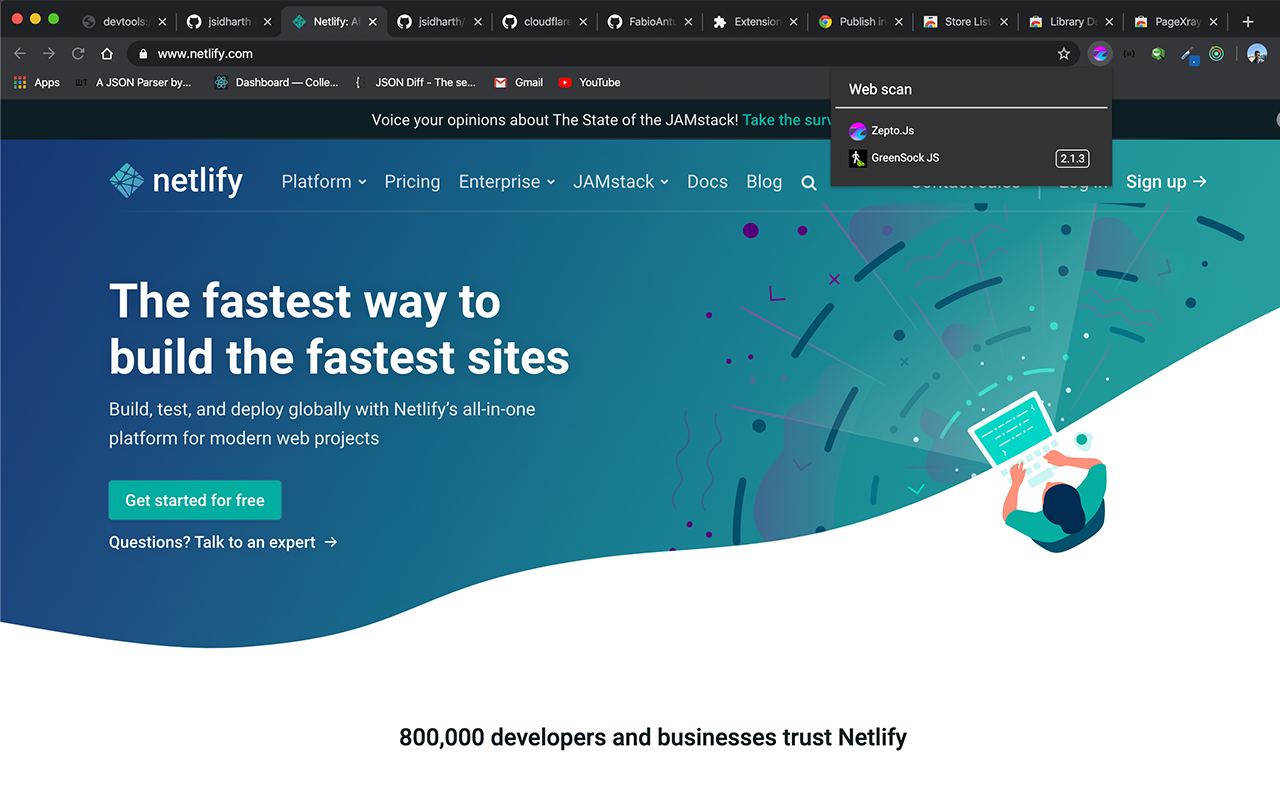Click Questions? Talk to an expert link
1280x800 pixels.
pos(223,542)
